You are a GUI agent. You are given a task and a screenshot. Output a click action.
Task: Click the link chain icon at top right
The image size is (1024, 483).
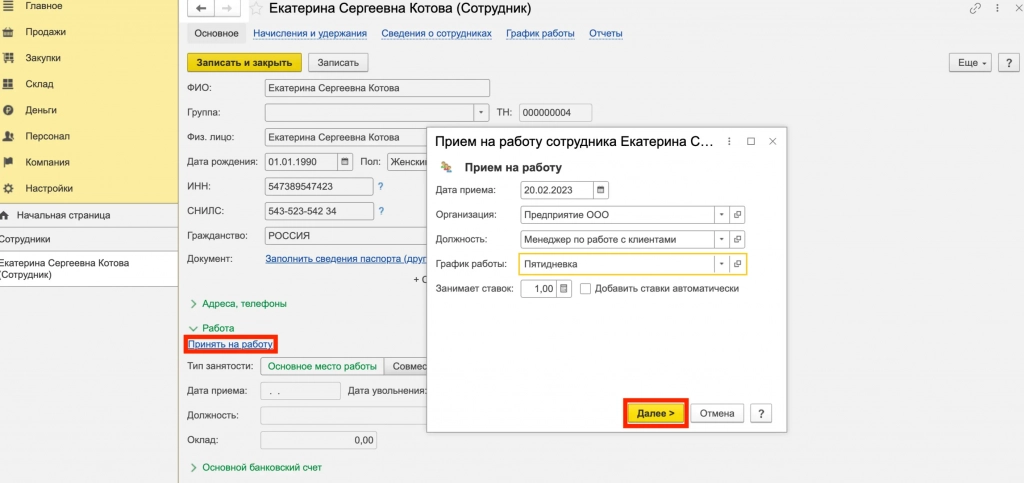(976, 8)
